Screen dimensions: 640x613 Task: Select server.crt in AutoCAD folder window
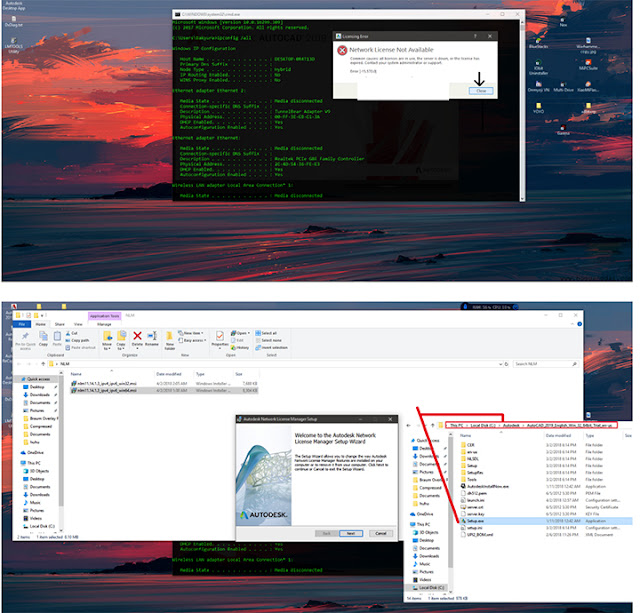tap(472, 507)
